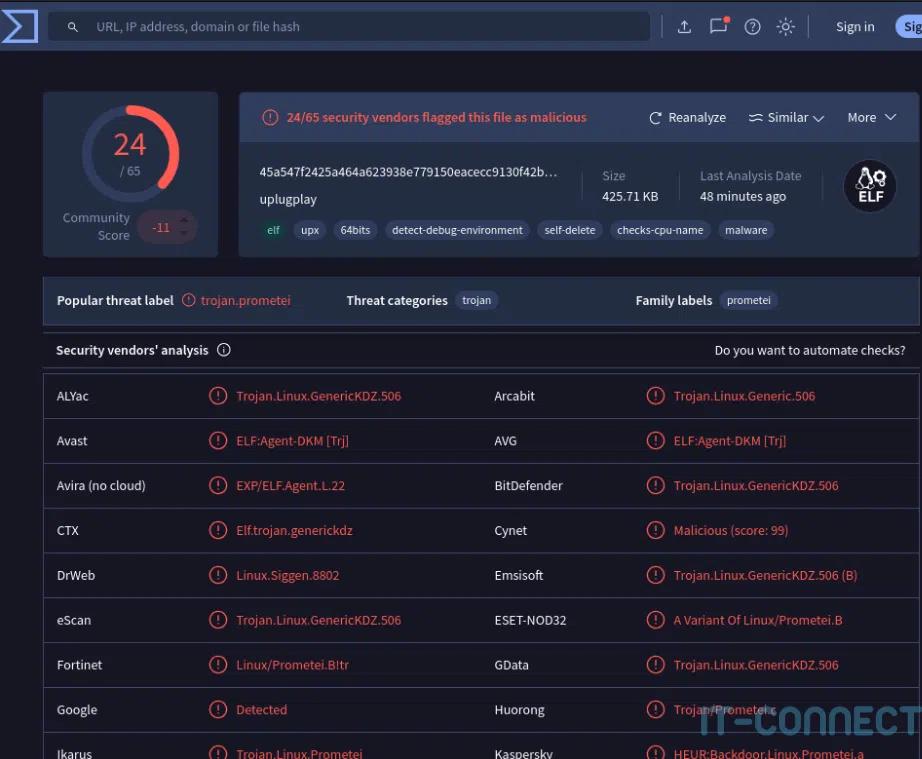
Task: Click the Reanalyze button
Action: click(687, 118)
